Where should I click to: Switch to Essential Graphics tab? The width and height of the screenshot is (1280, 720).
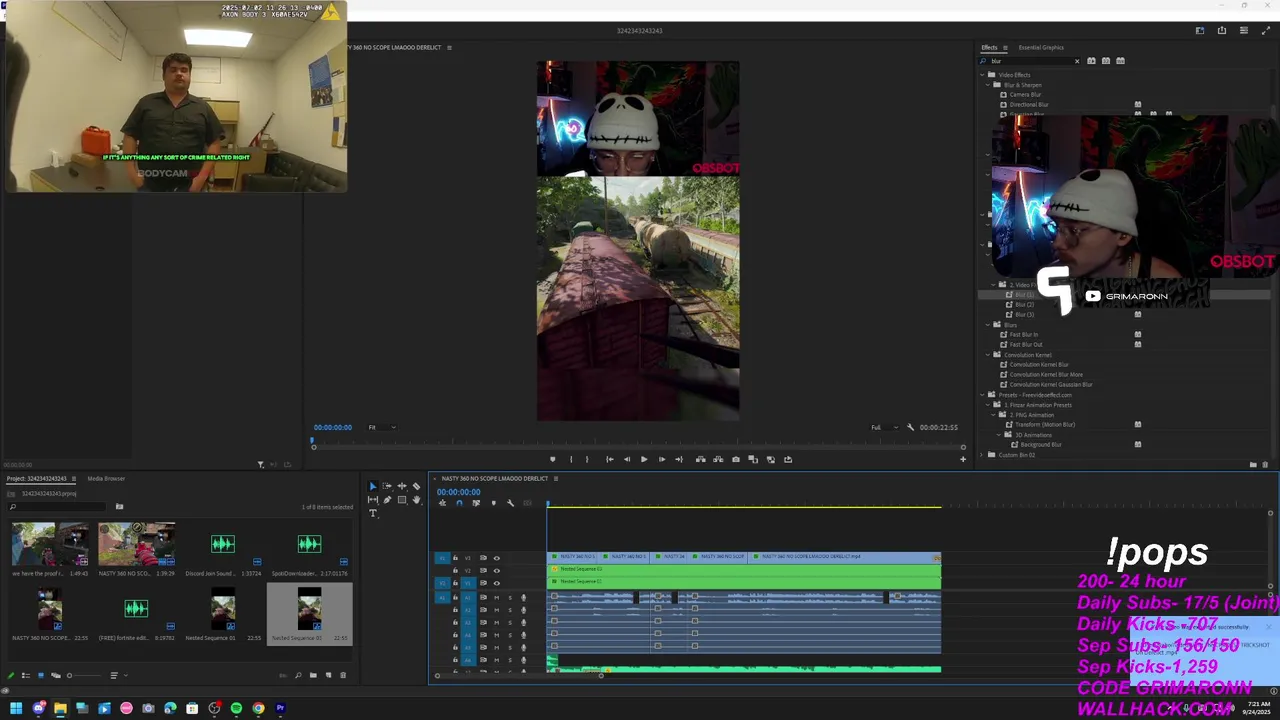1041,47
